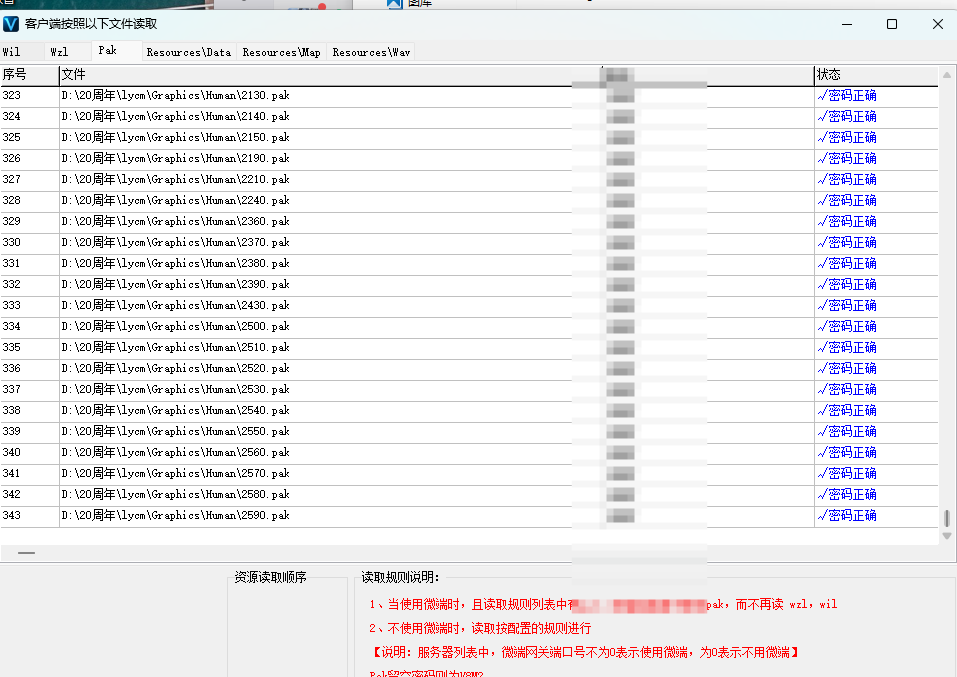
Task: Select row with Human\2520.pak
Action: coord(469,369)
